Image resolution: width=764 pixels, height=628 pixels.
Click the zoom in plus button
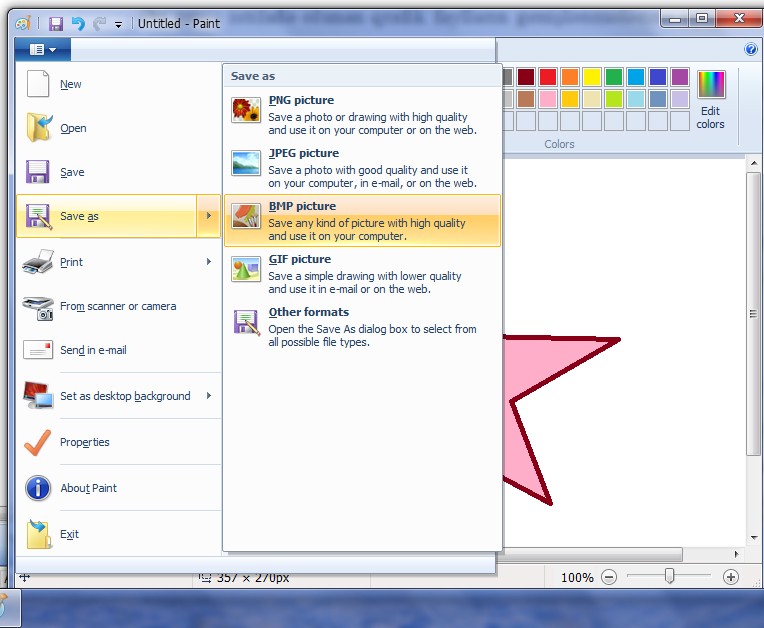pyautogui.click(x=730, y=577)
